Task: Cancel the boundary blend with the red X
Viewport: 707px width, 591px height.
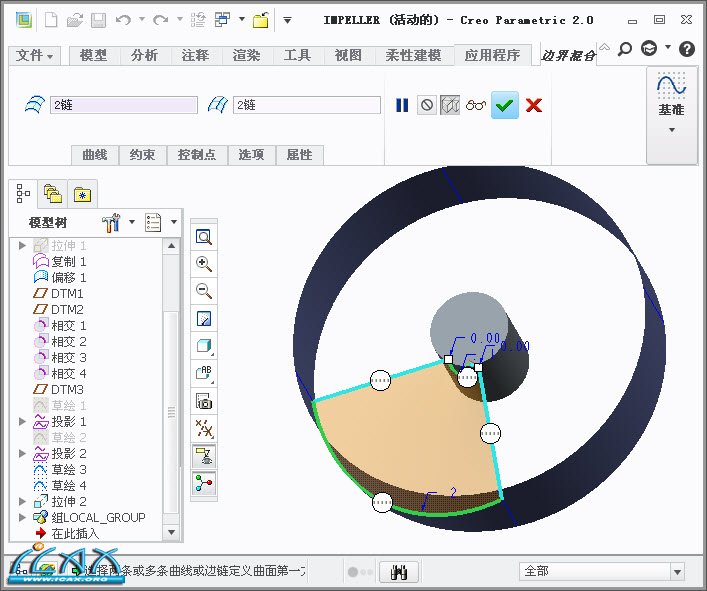Action: (534, 105)
